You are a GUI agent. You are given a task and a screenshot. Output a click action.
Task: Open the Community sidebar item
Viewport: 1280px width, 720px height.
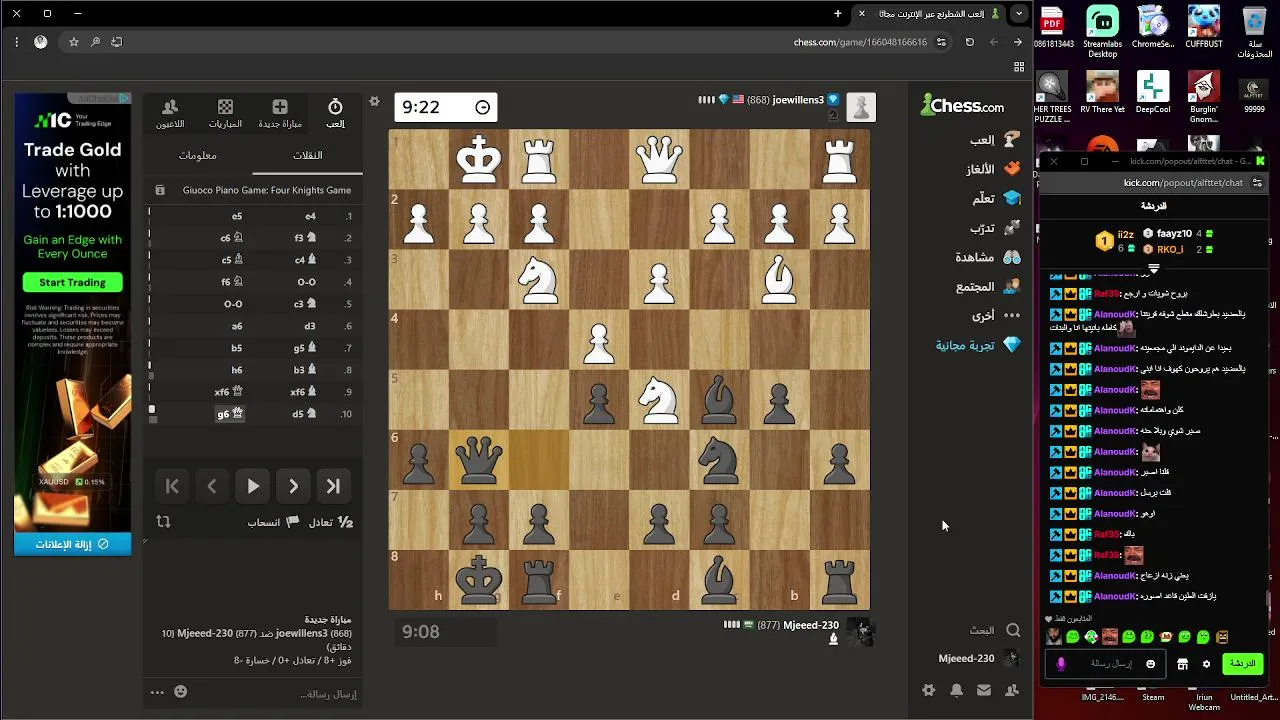click(x=988, y=286)
